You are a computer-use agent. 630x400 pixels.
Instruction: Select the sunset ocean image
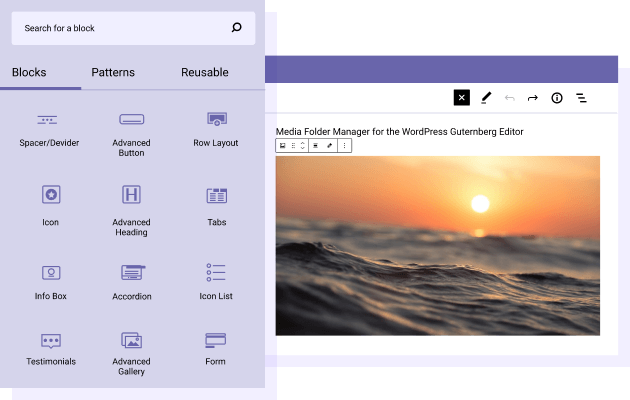(x=437, y=245)
